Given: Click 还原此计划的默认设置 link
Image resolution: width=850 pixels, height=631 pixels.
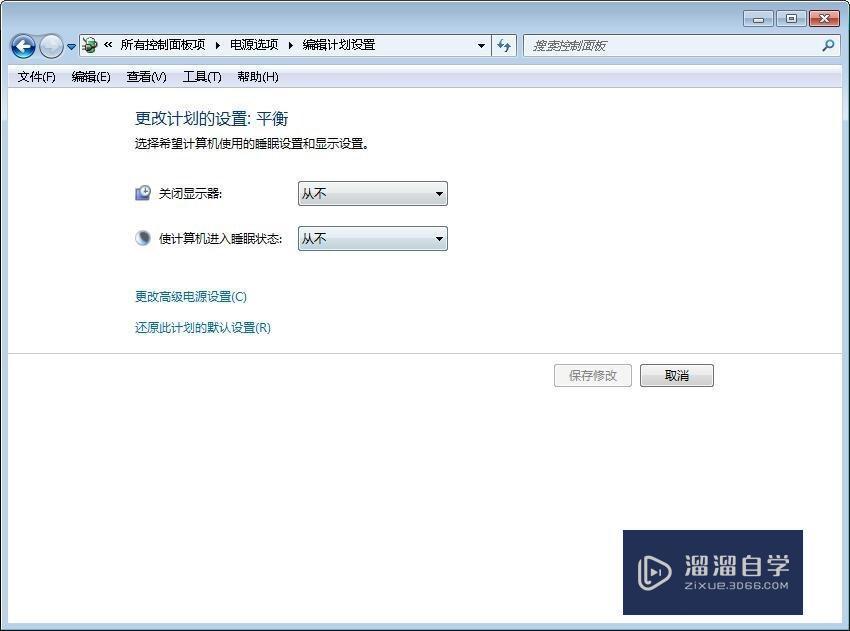Looking at the screenshot, I should coord(201,327).
